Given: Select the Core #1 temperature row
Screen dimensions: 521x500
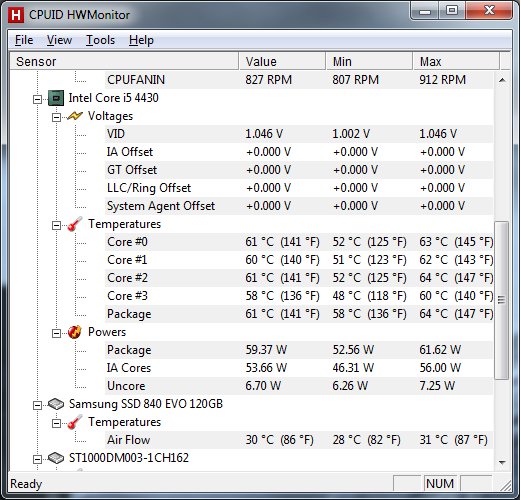Looking at the screenshot, I should point(299,260).
